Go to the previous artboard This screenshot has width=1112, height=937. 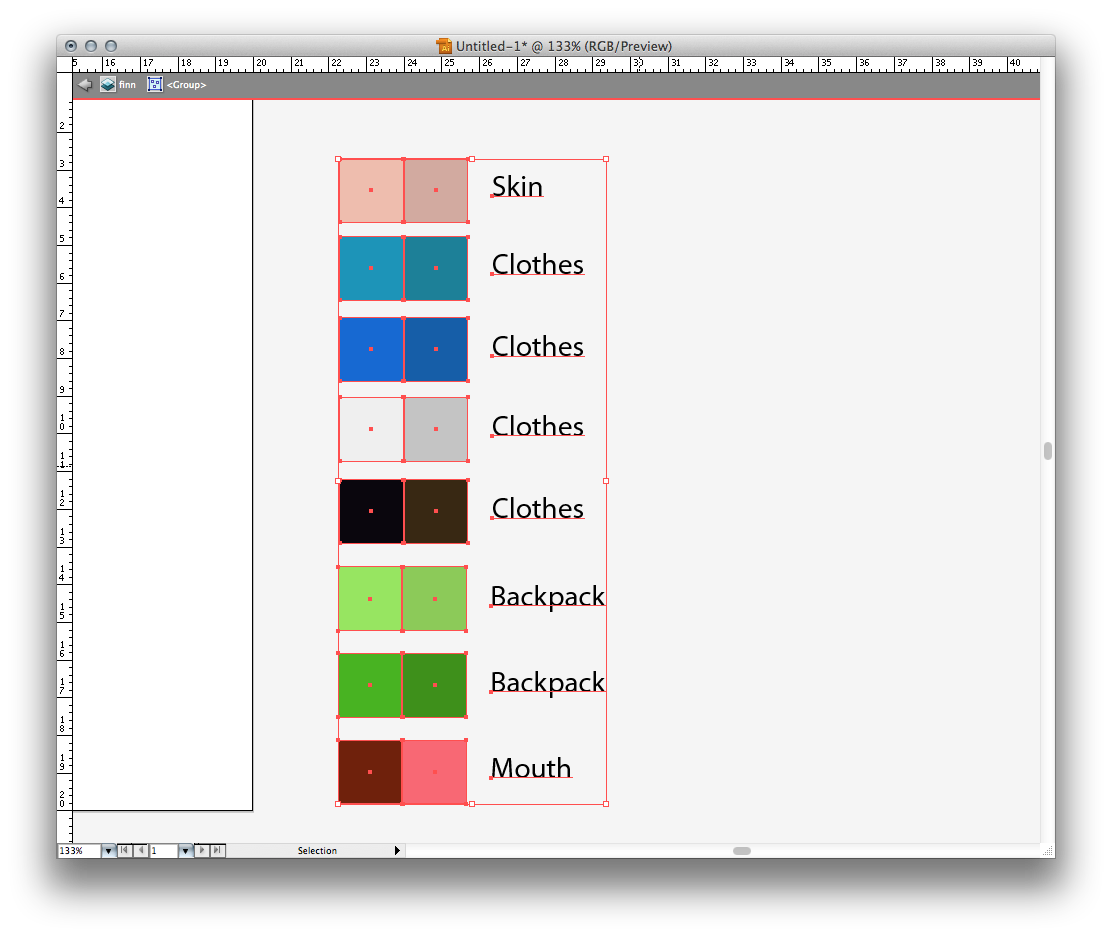coord(141,851)
